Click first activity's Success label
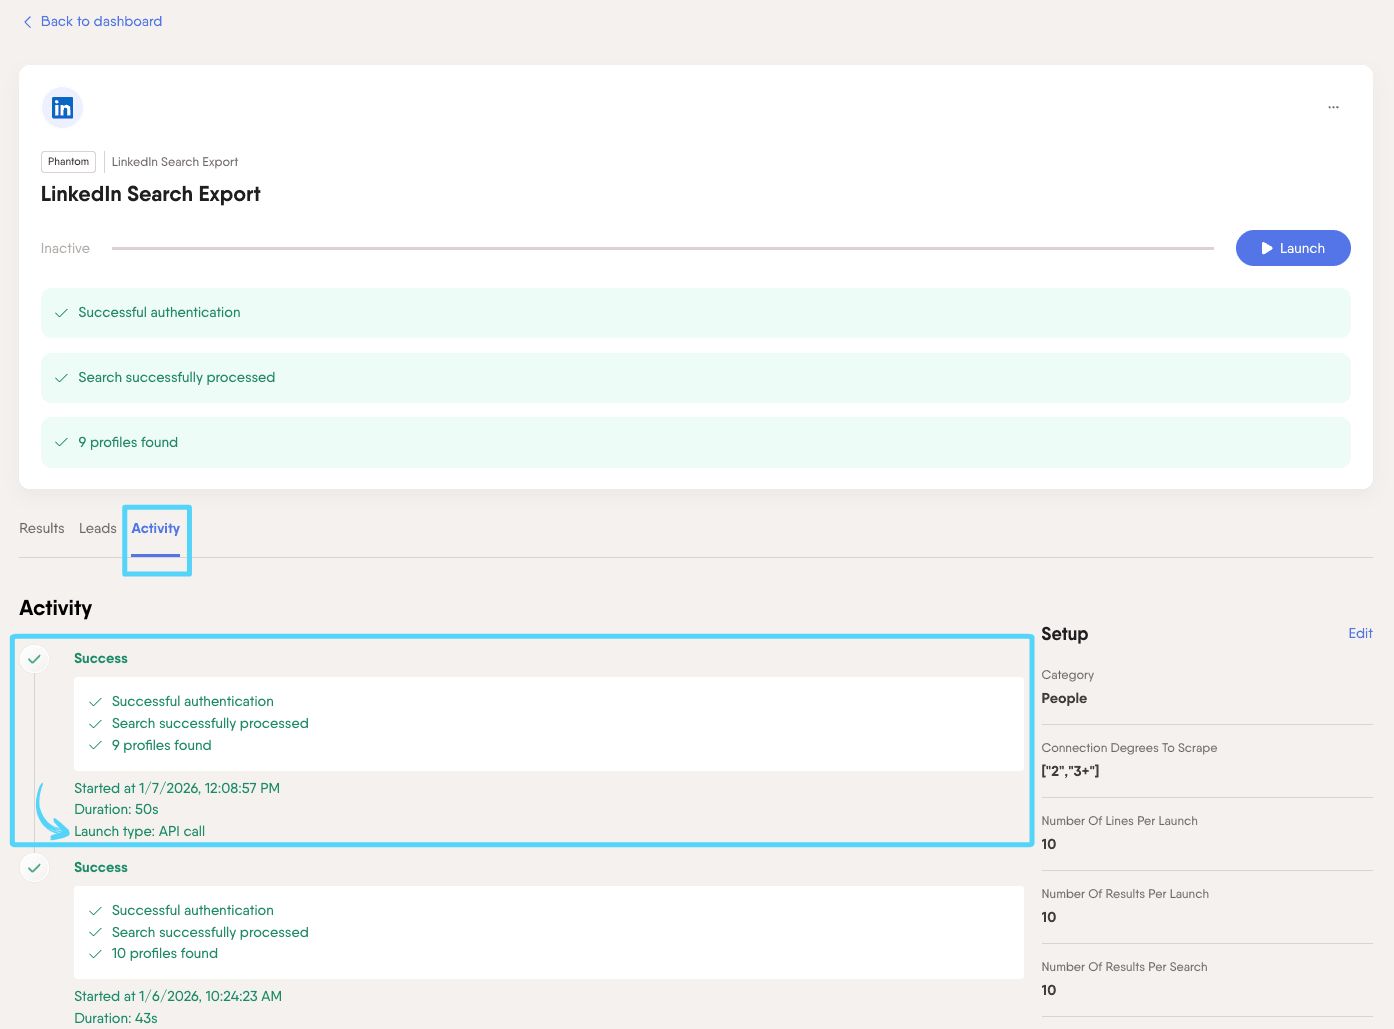 pos(101,658)
